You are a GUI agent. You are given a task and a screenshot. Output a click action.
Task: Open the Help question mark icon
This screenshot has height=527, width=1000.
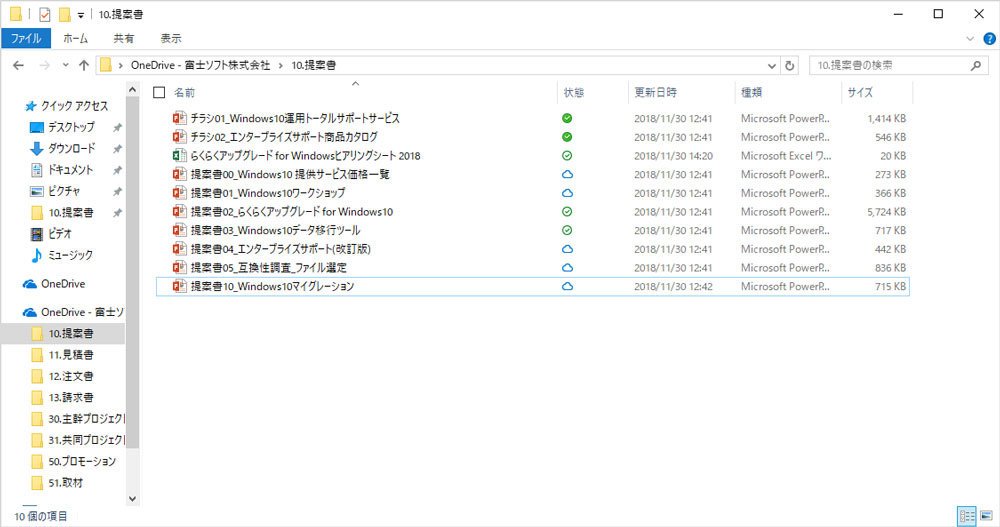tap(989, 39)
